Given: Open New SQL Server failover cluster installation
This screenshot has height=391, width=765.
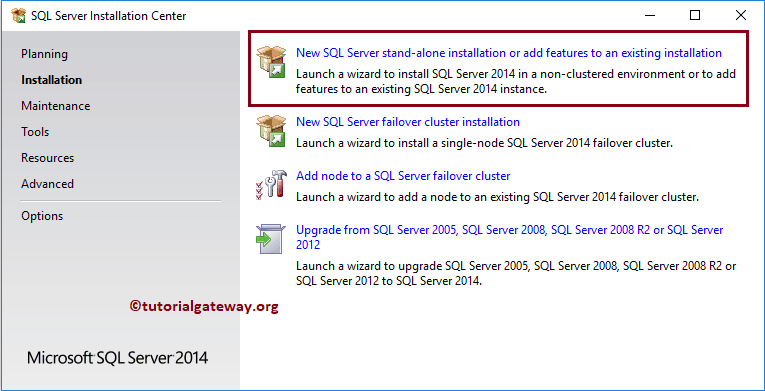Looking at the screenshot, I should click(x=408, y=122).
